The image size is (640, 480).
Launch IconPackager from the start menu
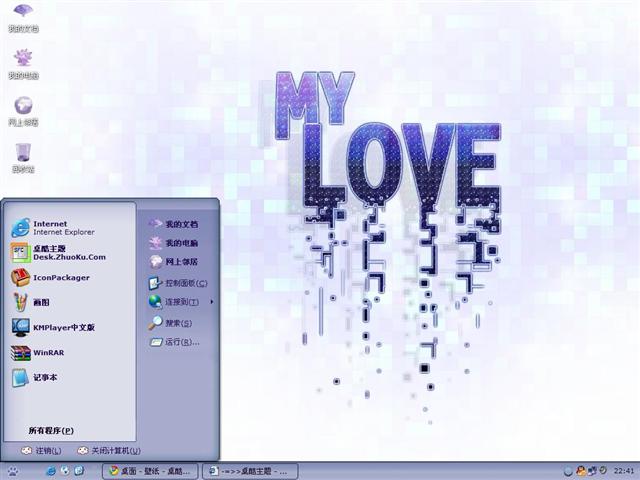point(50,278)
